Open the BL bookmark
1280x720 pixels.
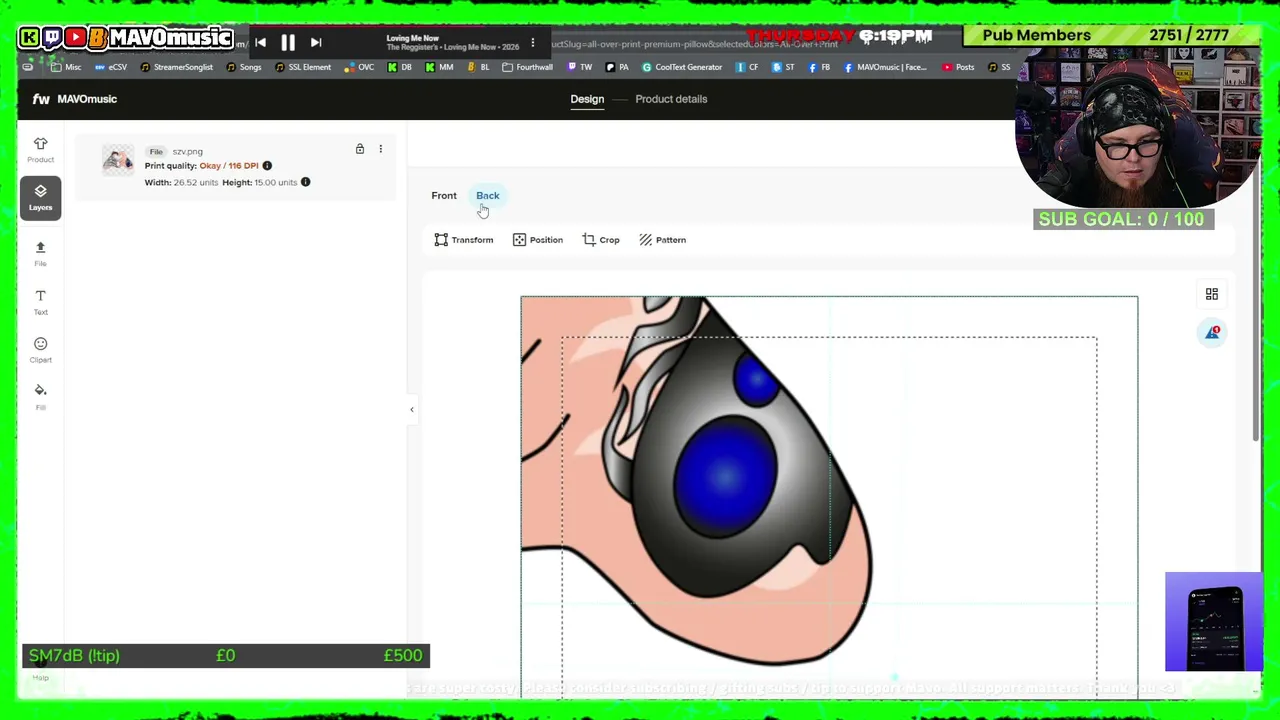click(478, 67)
